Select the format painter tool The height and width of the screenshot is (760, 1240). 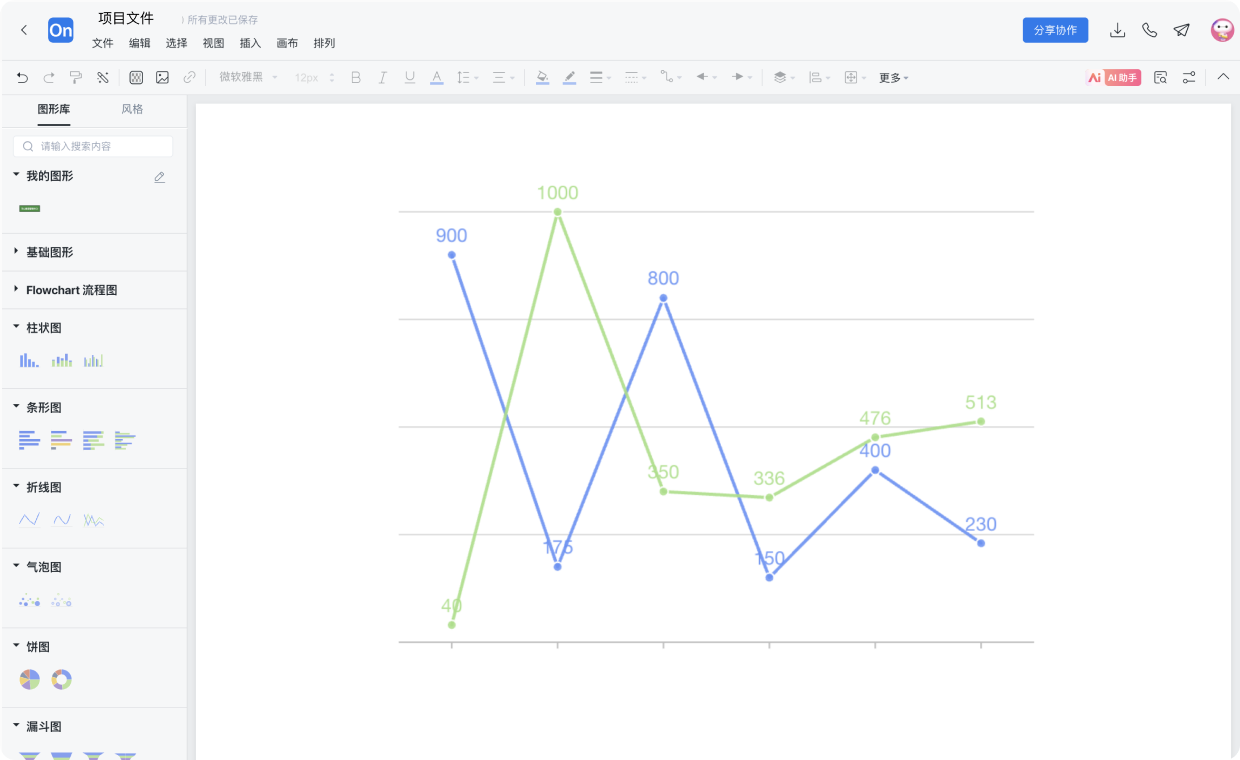coord(76,77)
